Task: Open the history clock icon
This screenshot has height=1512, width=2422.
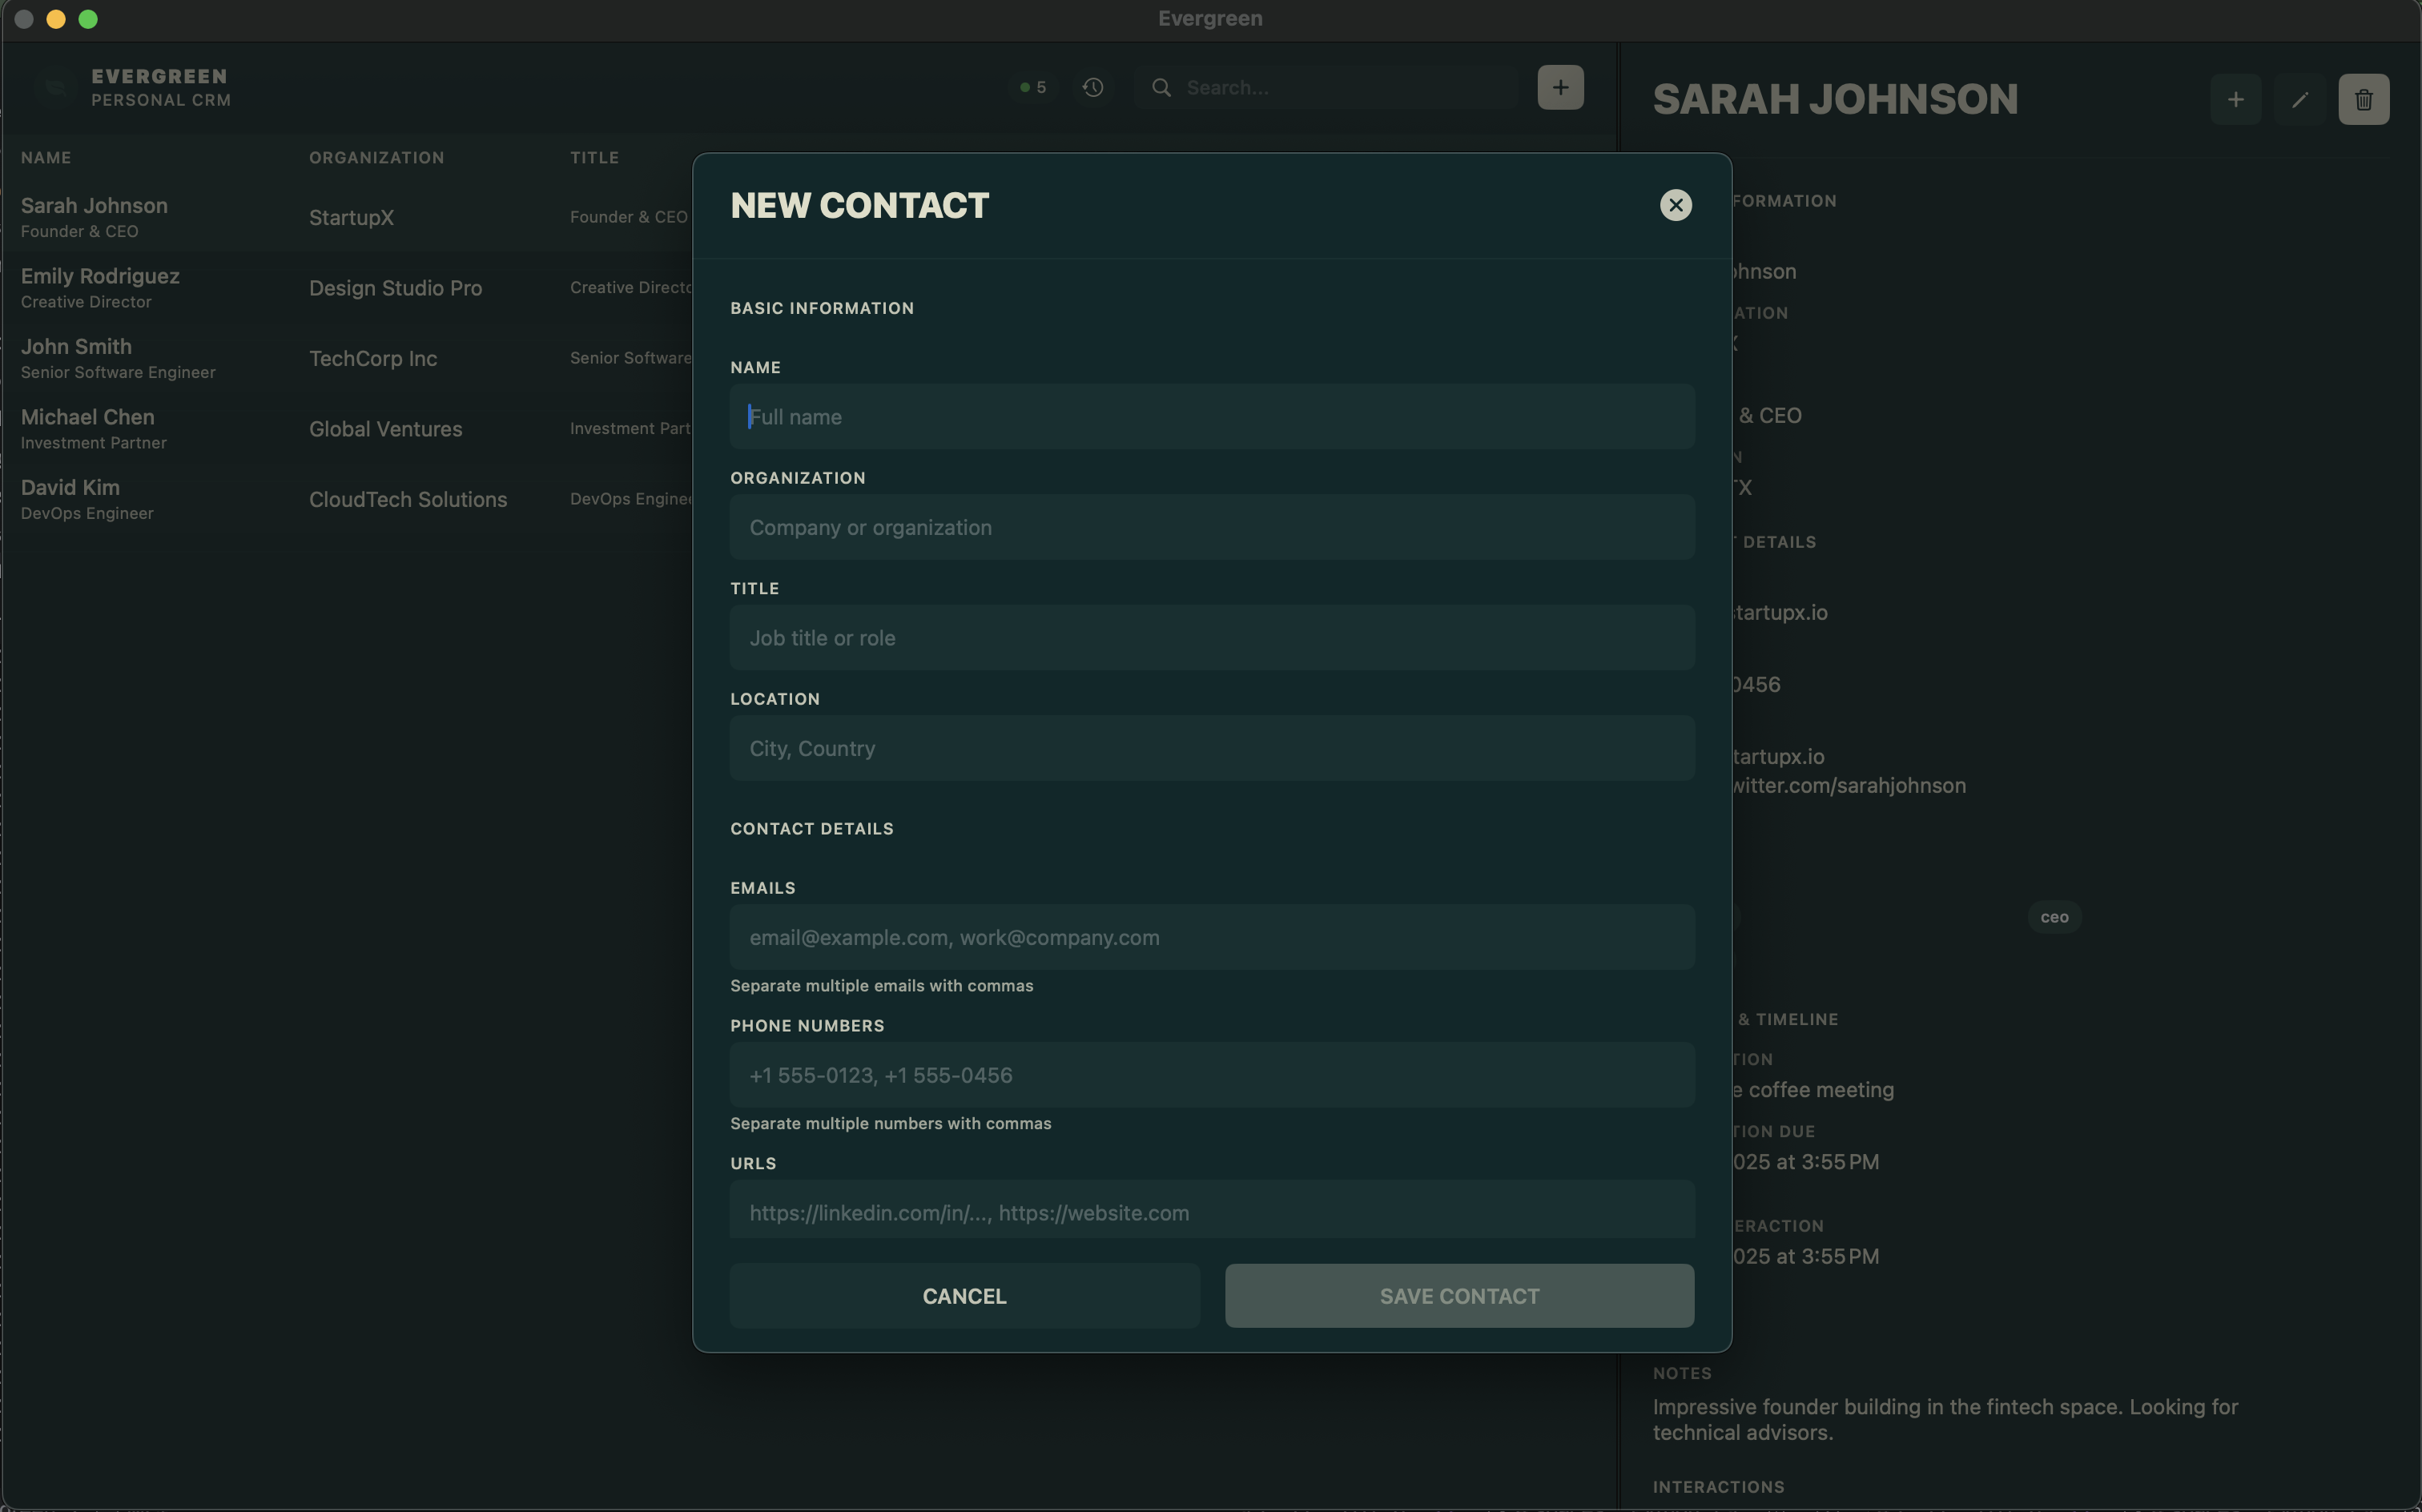Action: tap(1092, 87)
